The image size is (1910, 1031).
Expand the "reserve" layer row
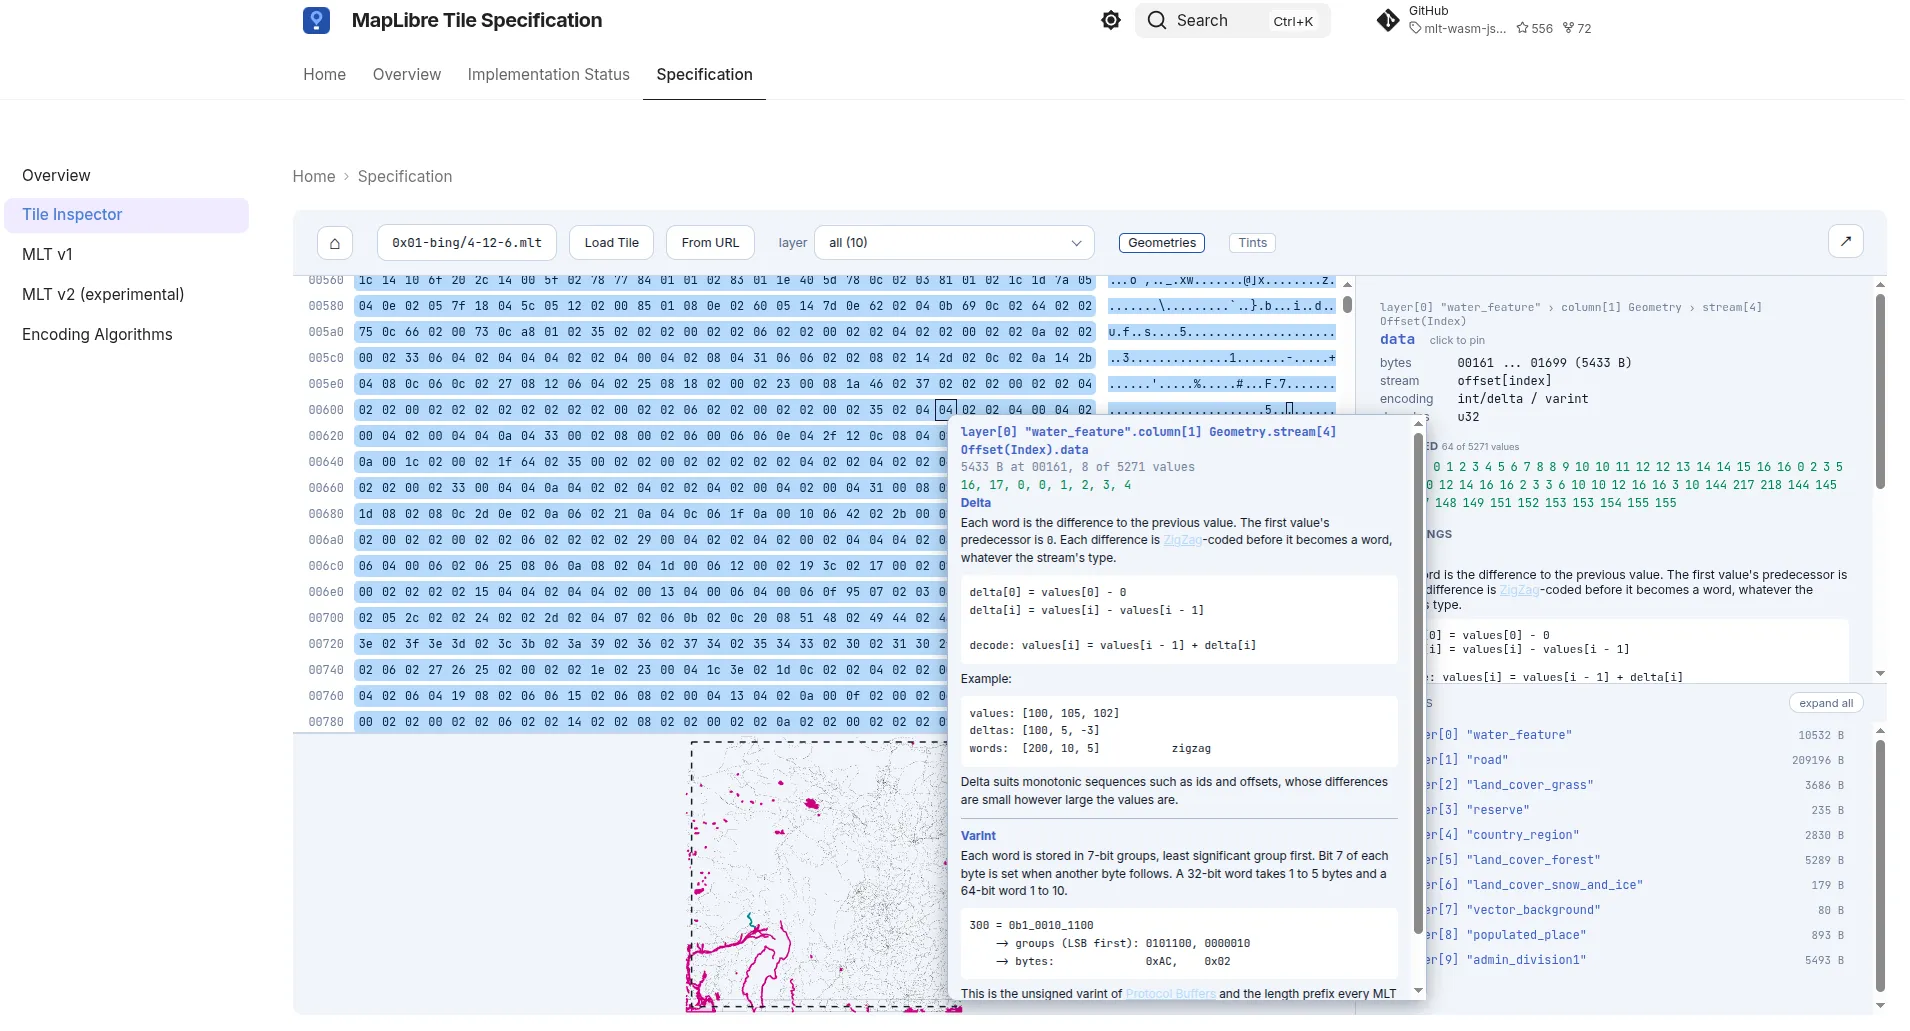[x=1636, y=810]
